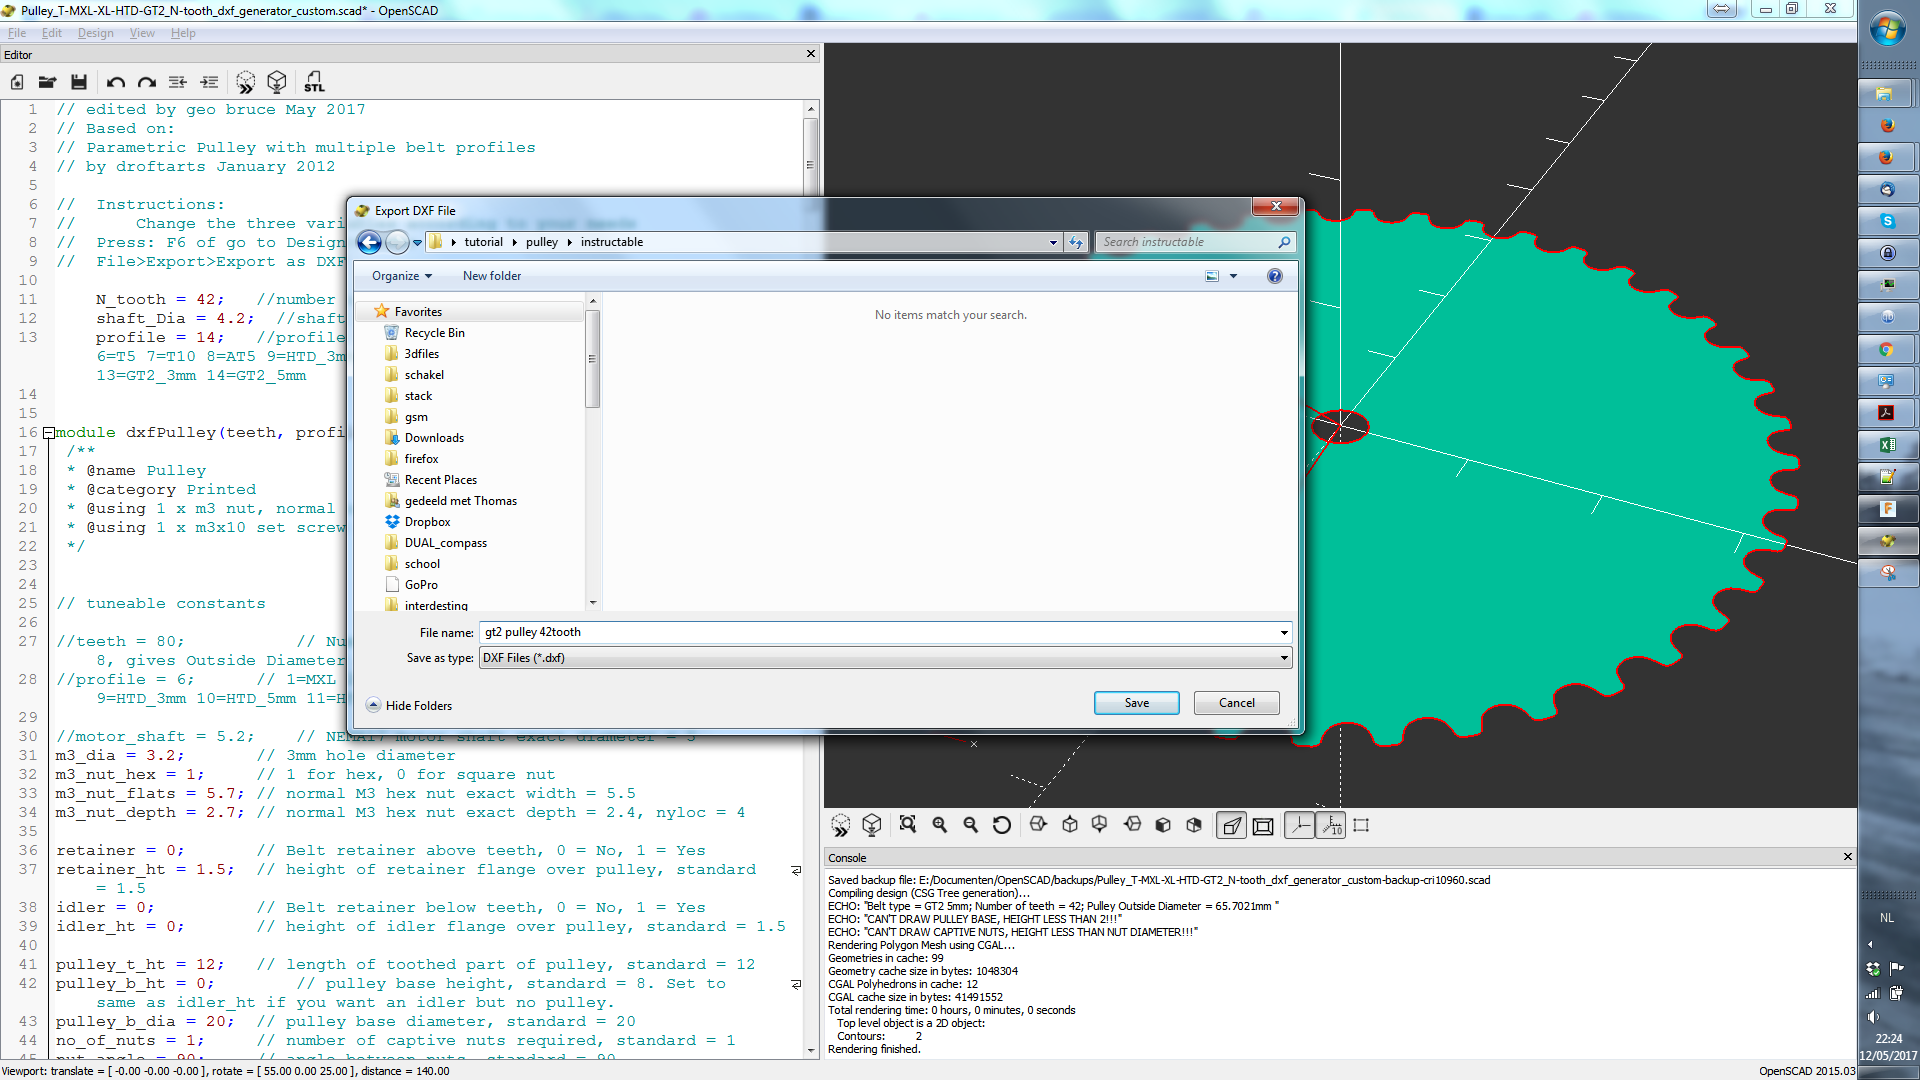Image resolution: width=1920 pixels, height=1080 pixels.
Task: Close the Editor panel
Action: click(811, 54)
